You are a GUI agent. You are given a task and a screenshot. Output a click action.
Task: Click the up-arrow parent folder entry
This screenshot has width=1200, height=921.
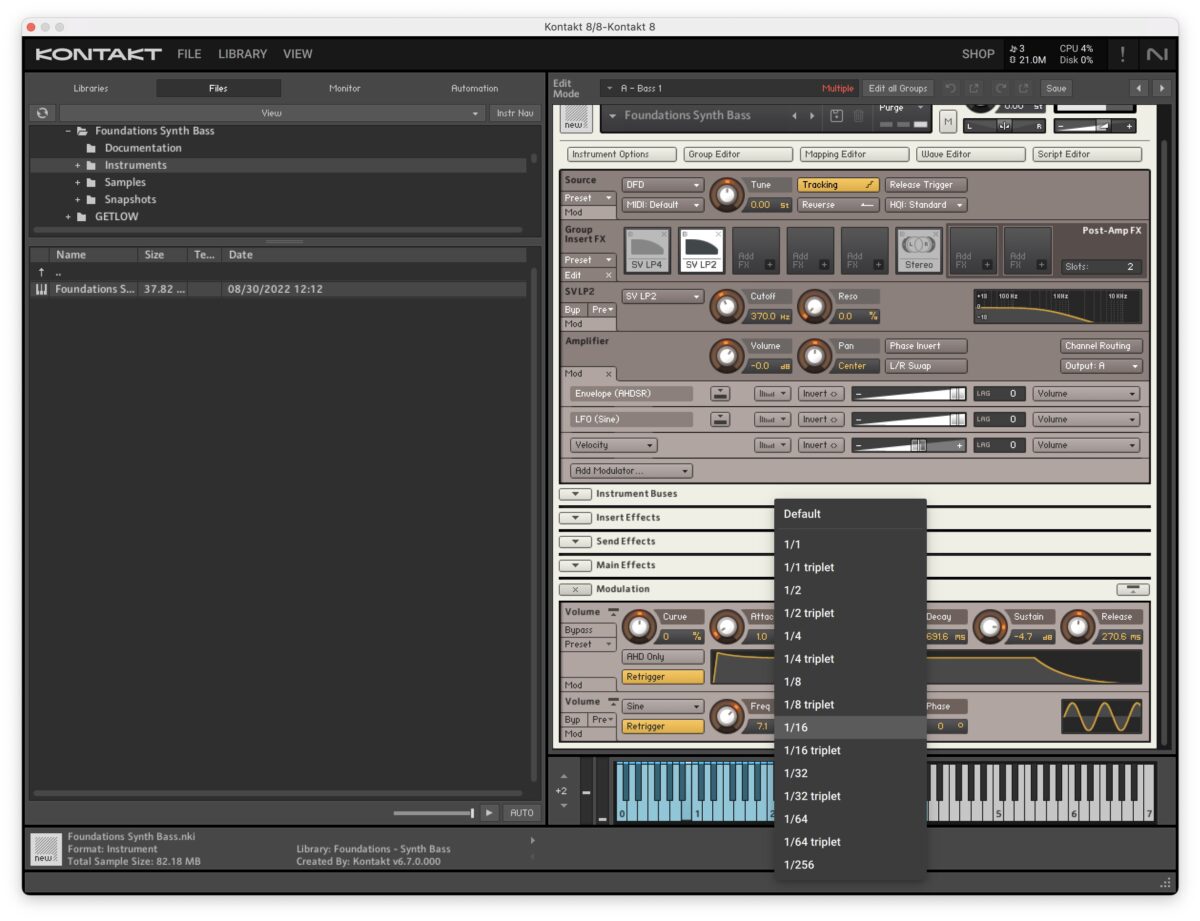coord(41,272)
